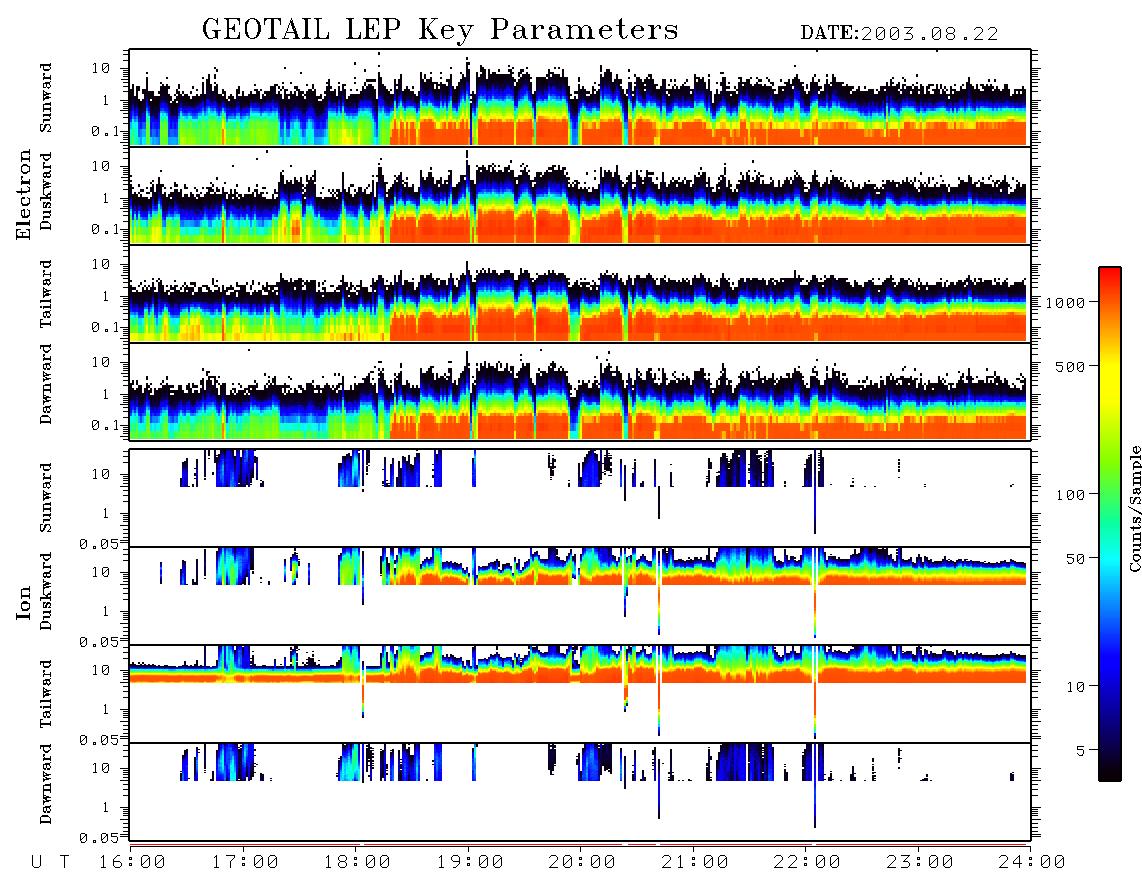The height and width of the screenshot is (880, 1142).
Task: Click the Ion Sunward spectrogram panel
Action: 580,498
